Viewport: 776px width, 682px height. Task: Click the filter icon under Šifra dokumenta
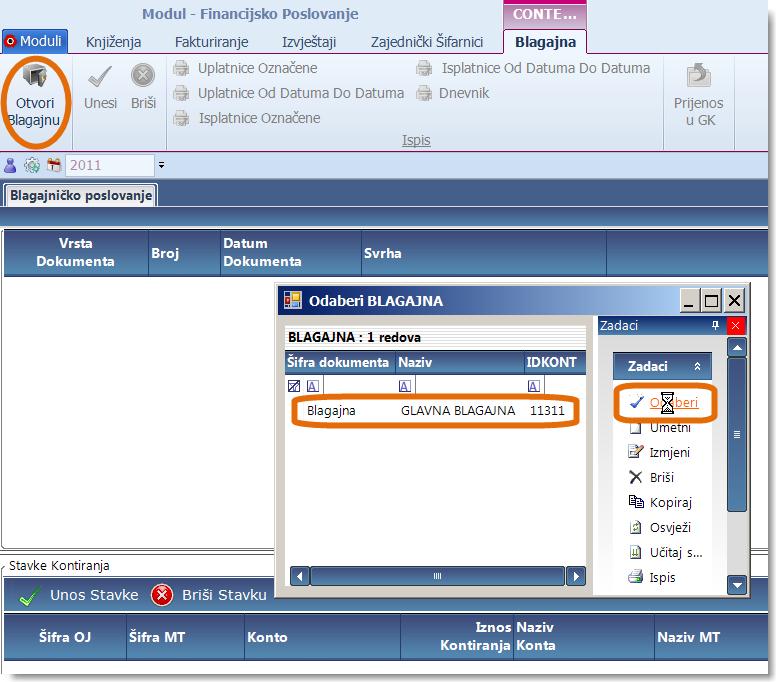click(313, 386)
